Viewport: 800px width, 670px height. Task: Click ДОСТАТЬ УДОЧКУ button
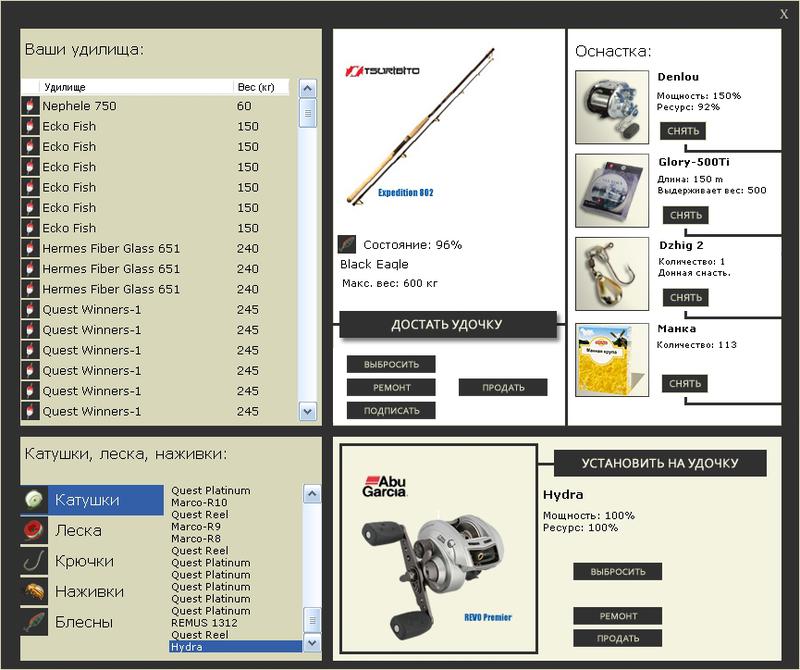[447, 325]
